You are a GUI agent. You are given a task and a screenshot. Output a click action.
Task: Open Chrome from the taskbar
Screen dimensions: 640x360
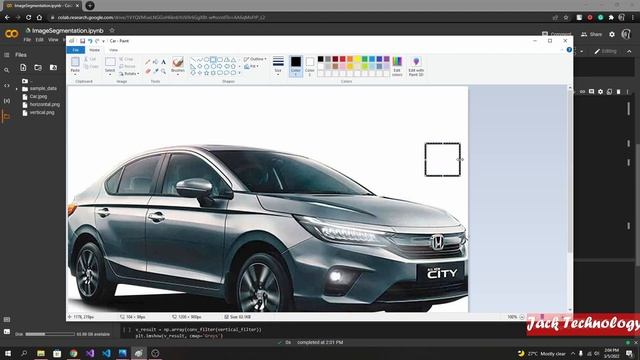point(73,353)
